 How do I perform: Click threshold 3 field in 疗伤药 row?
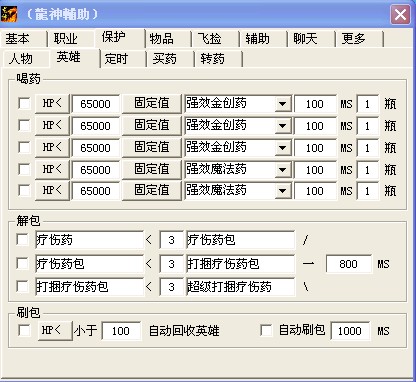(x=171, y=240)
